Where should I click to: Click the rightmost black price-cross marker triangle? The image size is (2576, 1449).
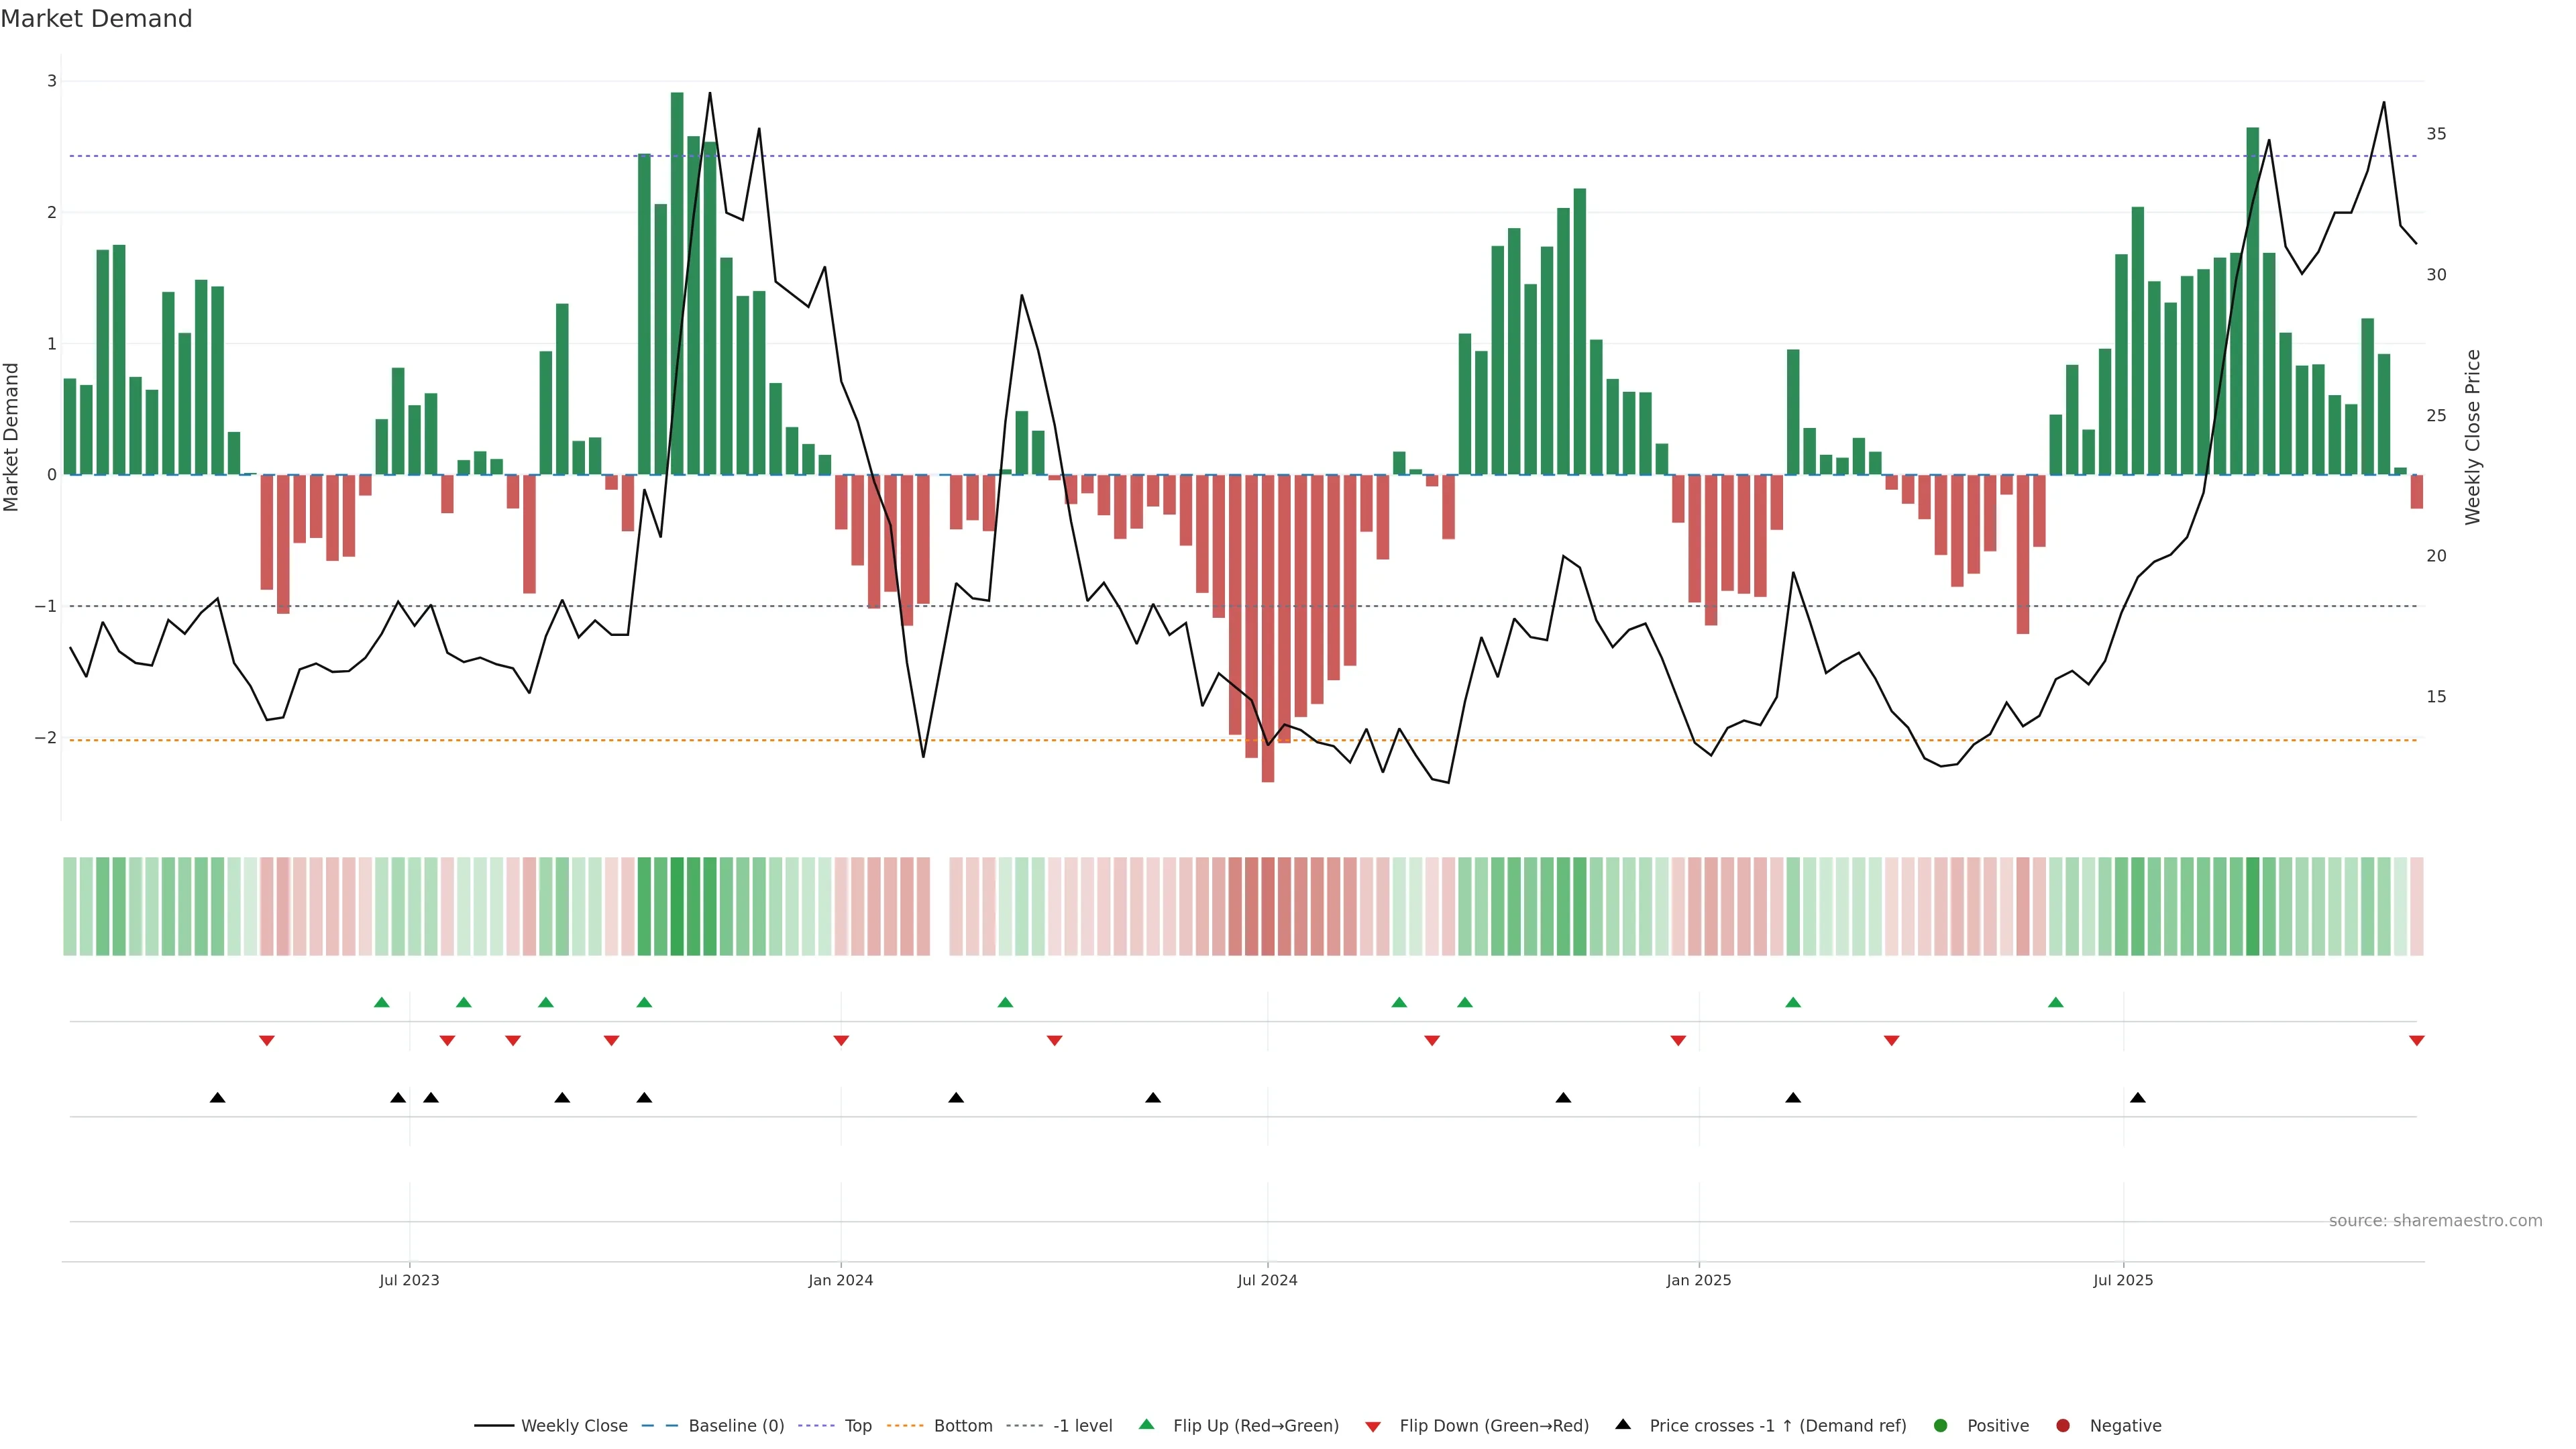(x=2137, y=1097)
